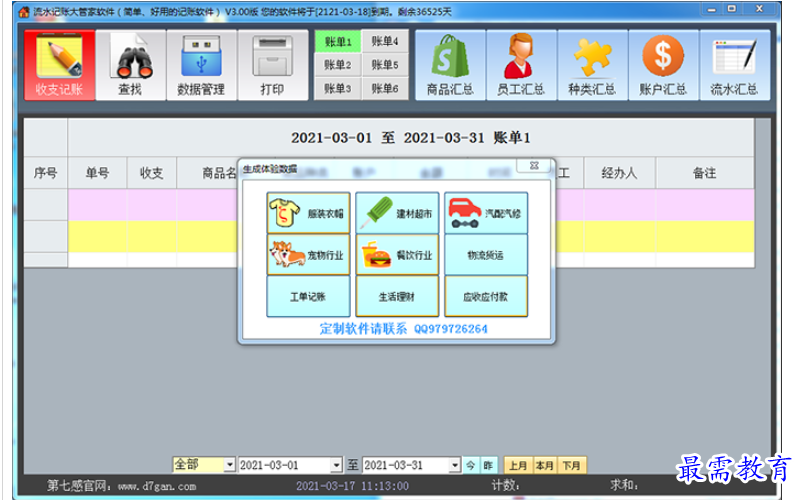Viewport: 800px width, 500px height.
Task: Open 商品汇总 shopping bag icon
Action: coord(450,65)
